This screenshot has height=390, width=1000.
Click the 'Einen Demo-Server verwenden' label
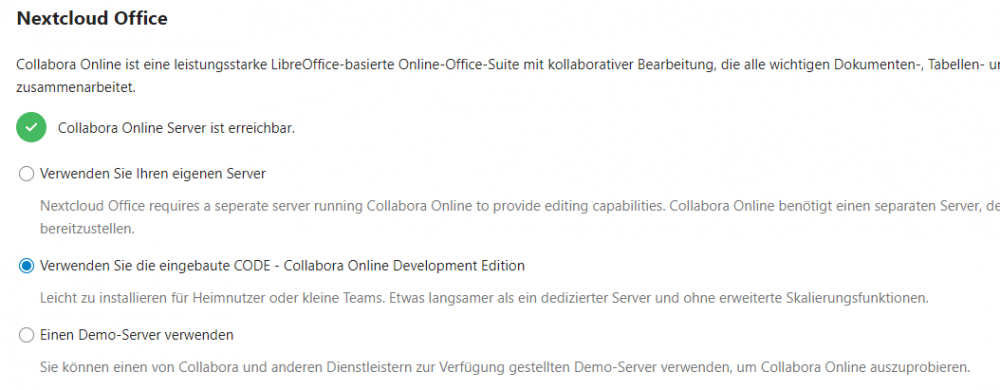tap(136, 335)
